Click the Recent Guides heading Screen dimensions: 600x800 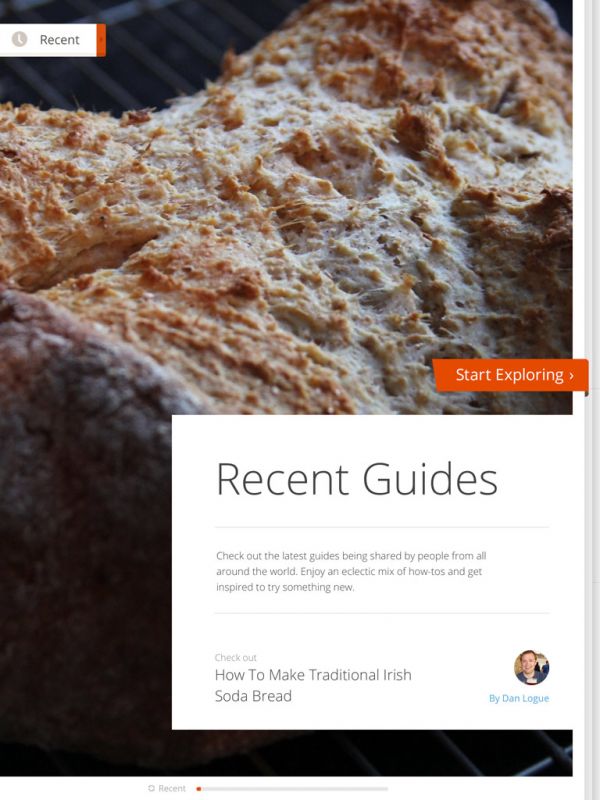click(357, 479)
